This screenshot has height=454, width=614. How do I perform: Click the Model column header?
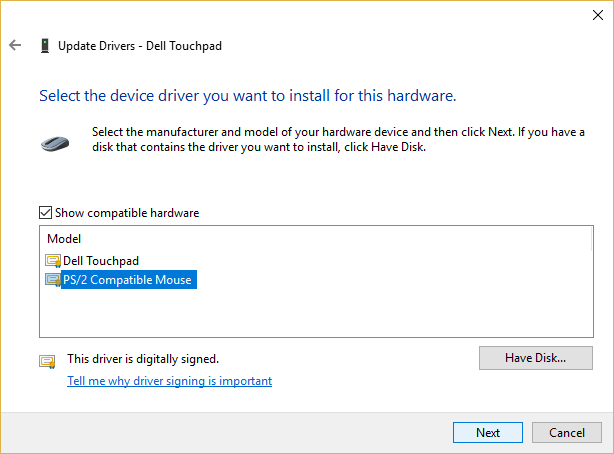64,239
